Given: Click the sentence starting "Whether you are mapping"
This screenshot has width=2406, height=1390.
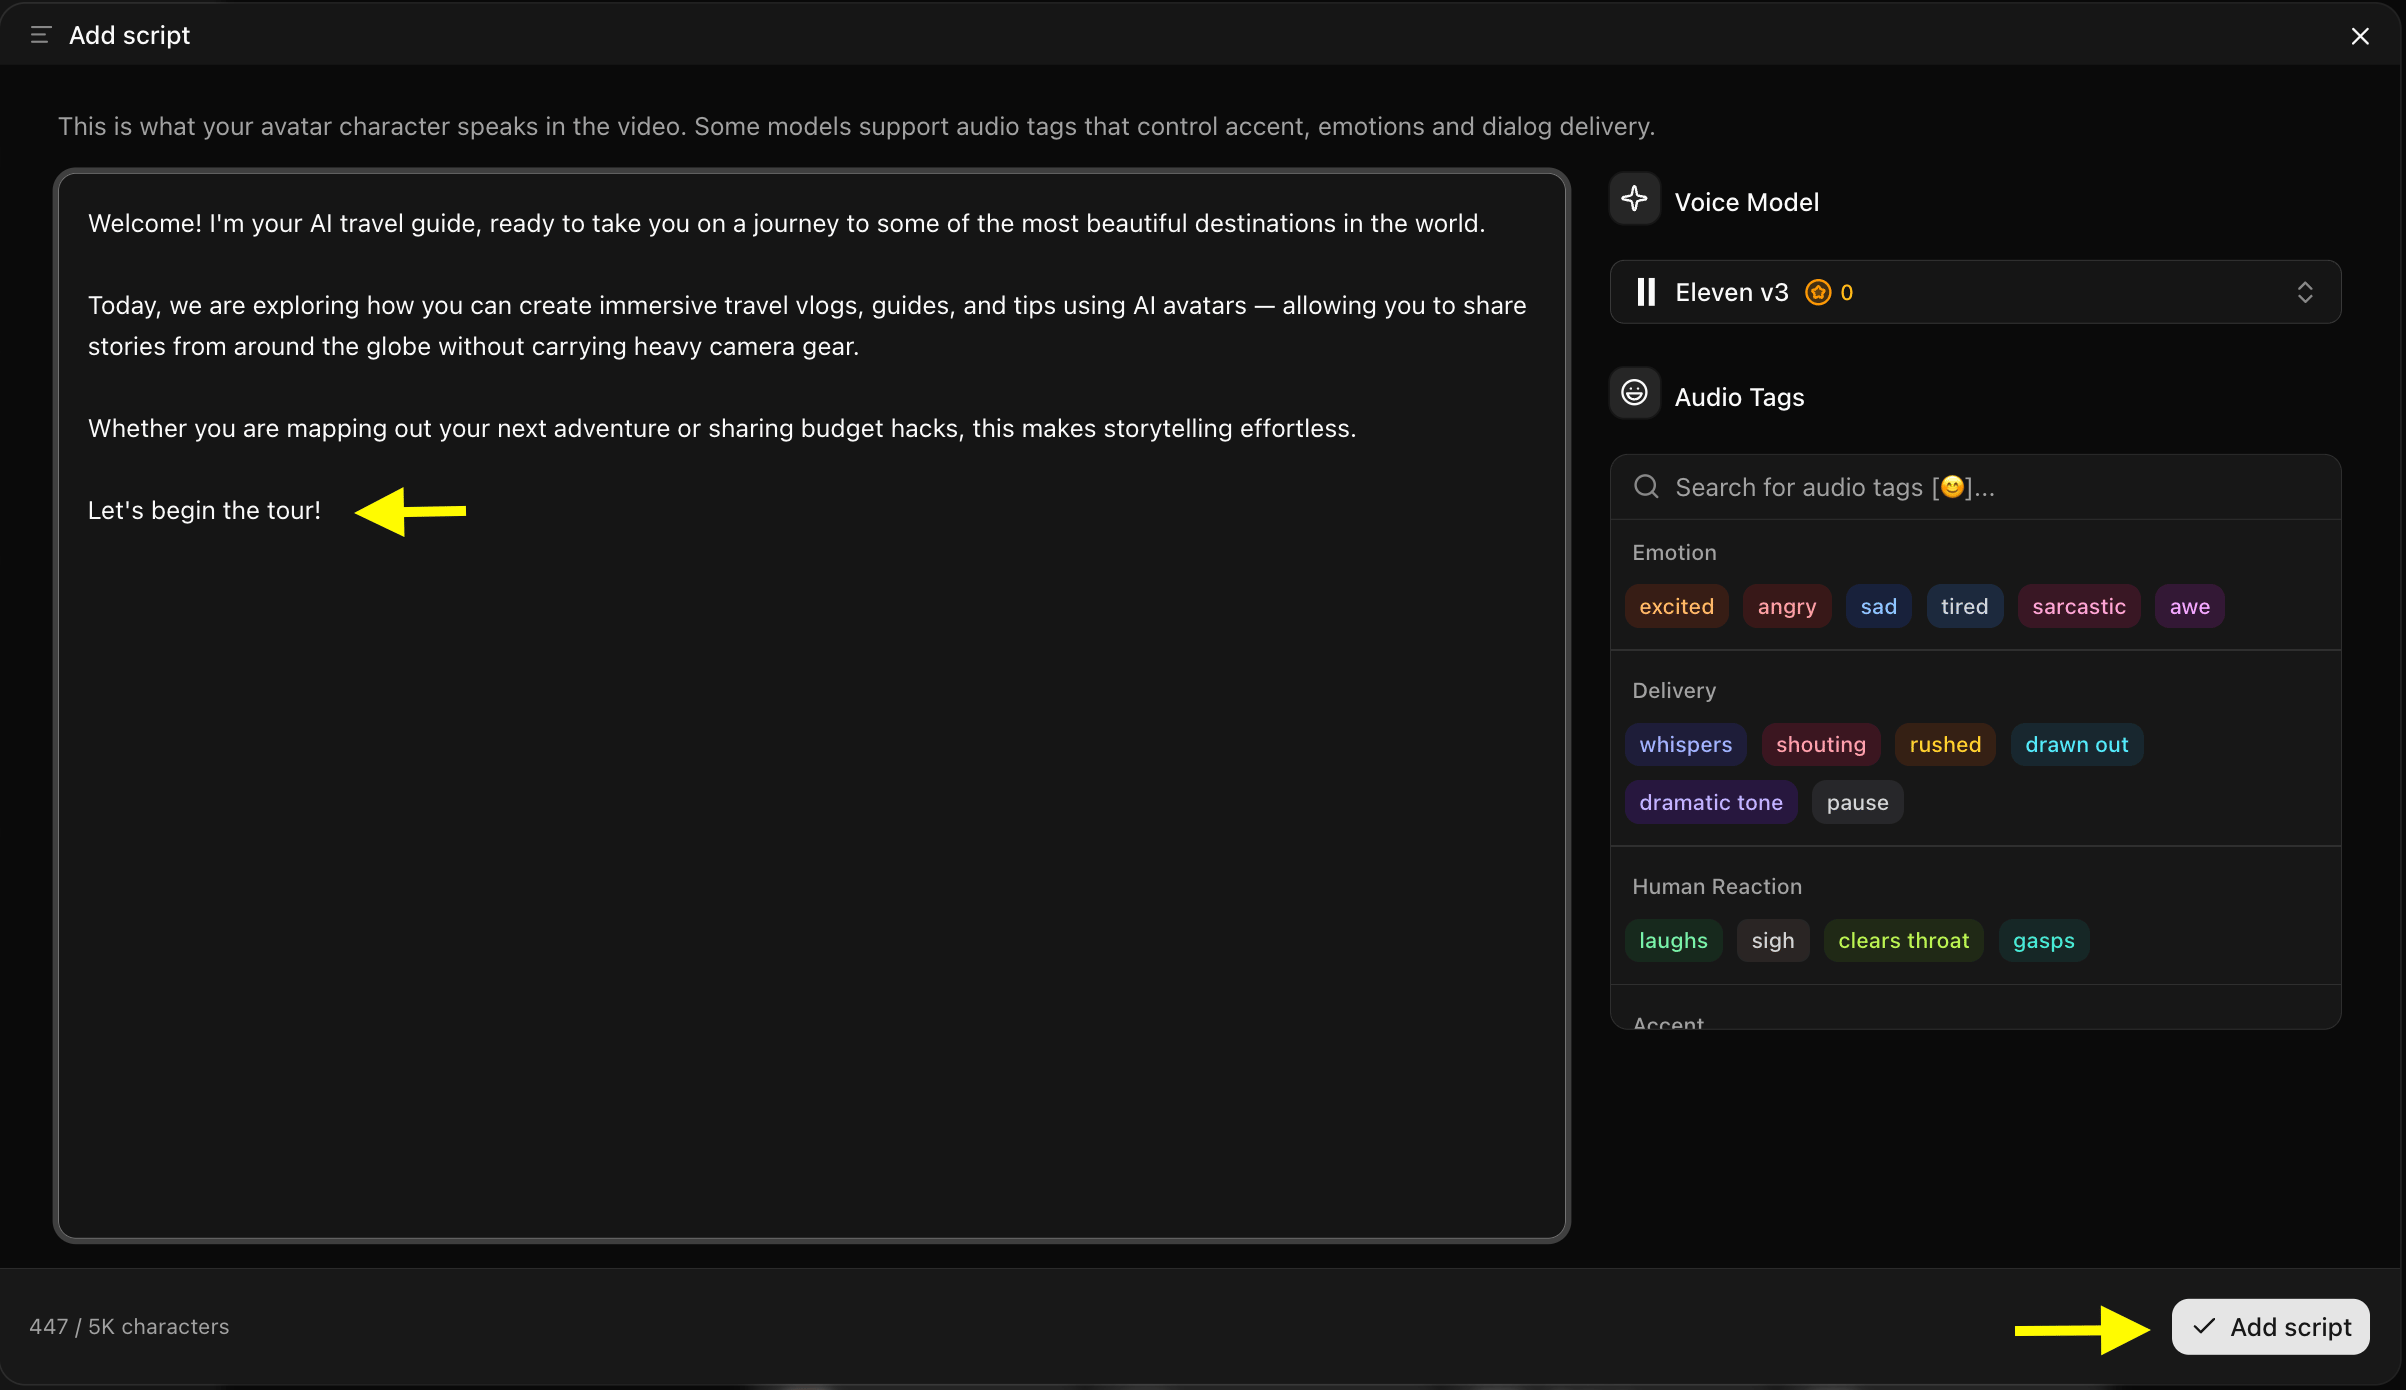Looking at the screenshot, I should click(x=722, y=428).
